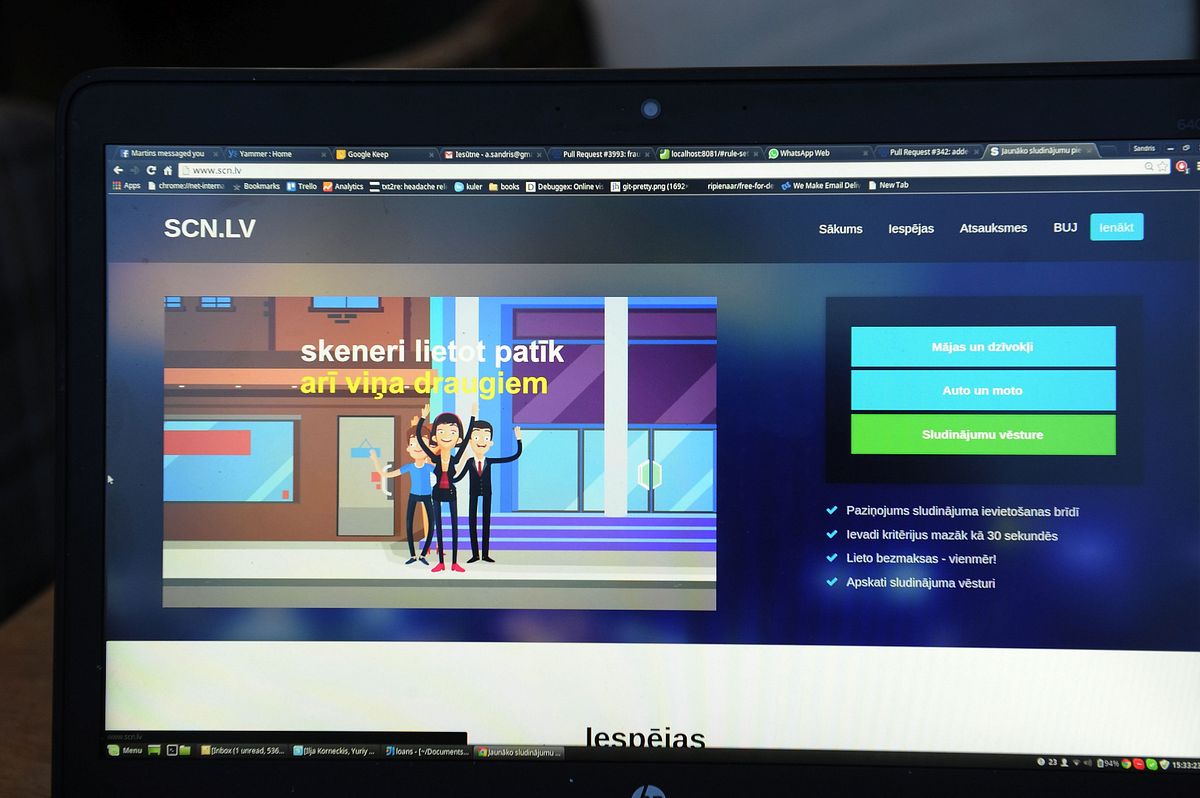Screen dimensions: 1200x798
Task: Open the Apps bookmarks shortcut
Action: [x=126, y=185]
